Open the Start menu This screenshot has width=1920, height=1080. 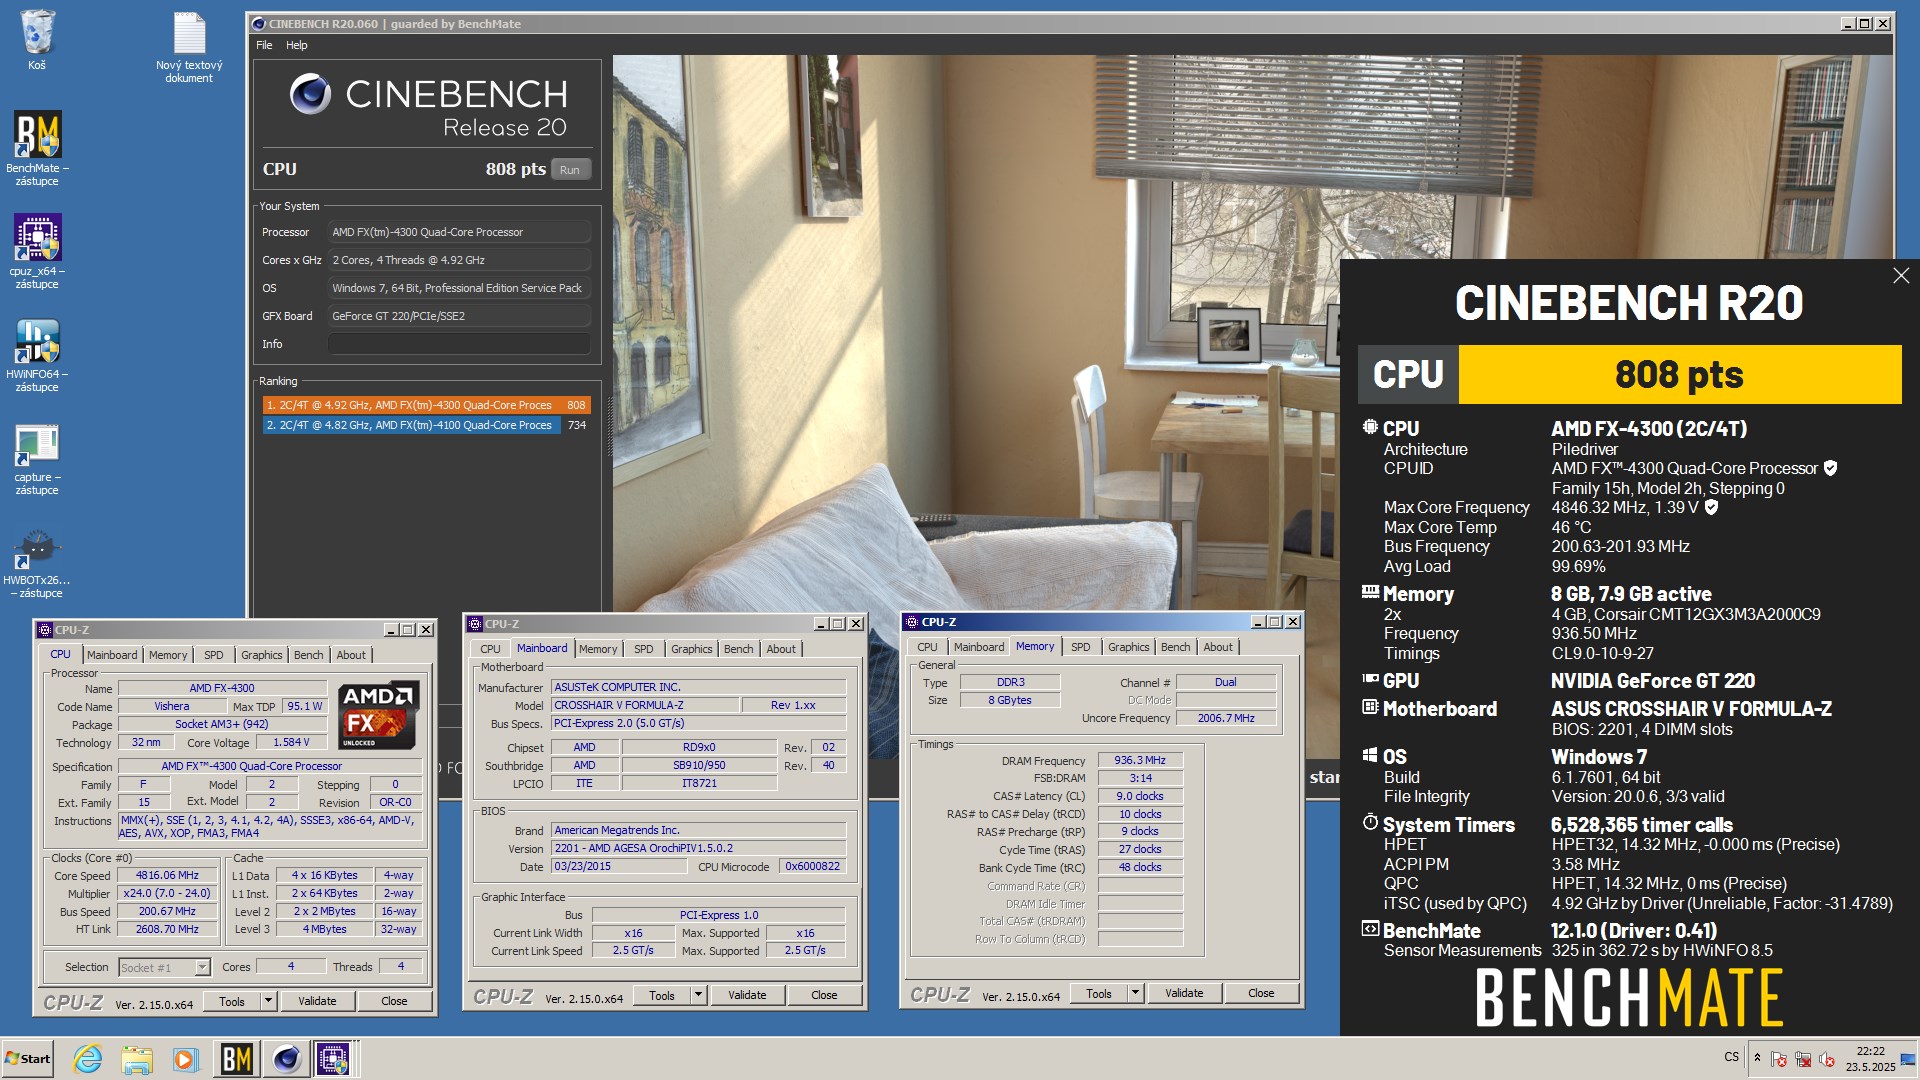point(28,1058)
